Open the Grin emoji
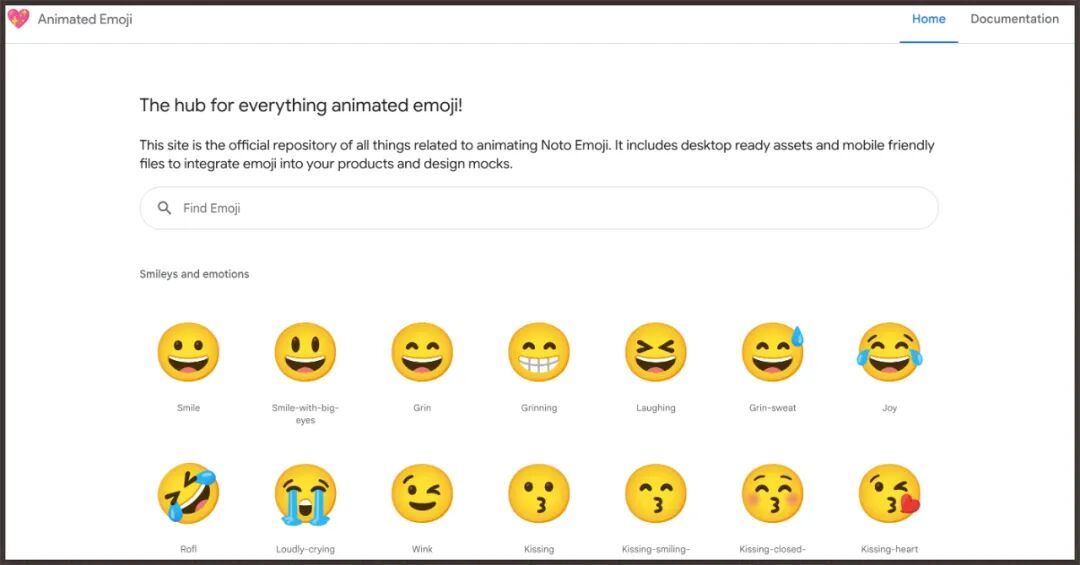Screen dimensions: 1080x565 [x=422, y=352]
